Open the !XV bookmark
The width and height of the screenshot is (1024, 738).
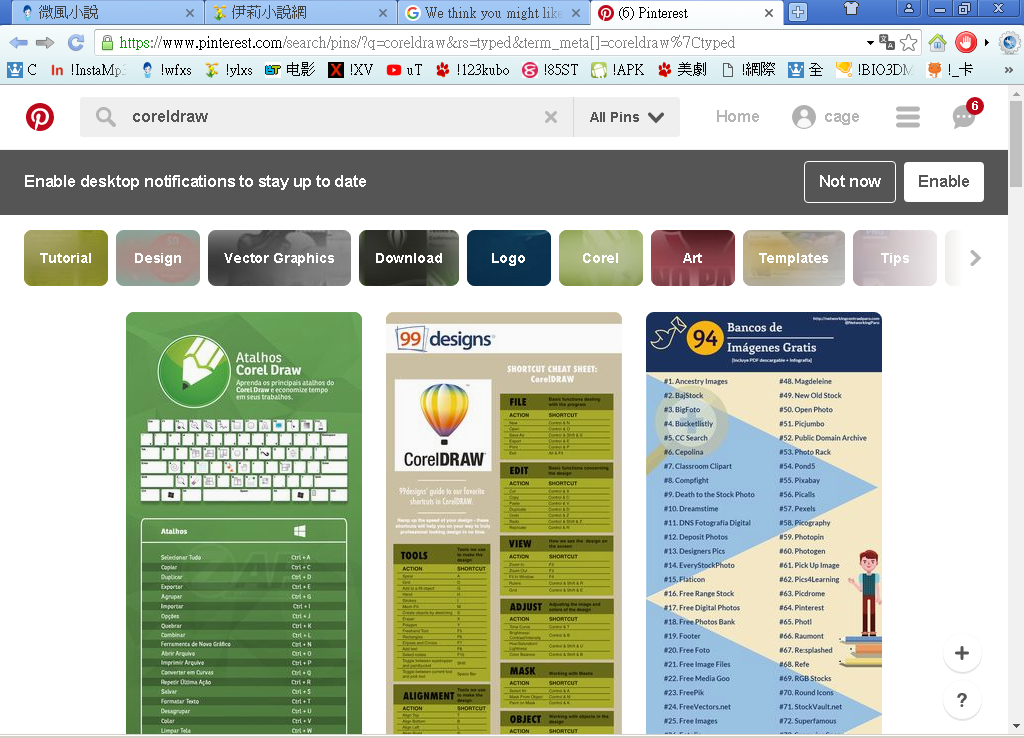coord(351,70)
